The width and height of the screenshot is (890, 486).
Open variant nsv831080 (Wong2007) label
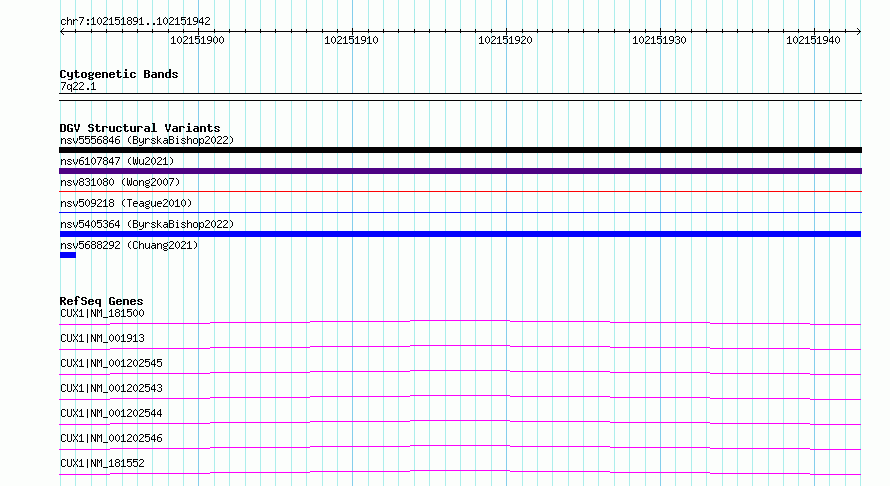tap(120, 182)
